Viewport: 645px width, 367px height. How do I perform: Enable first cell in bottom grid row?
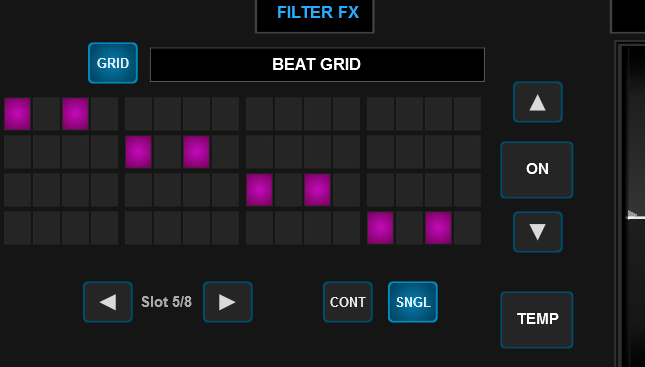(x=17, y=228)
